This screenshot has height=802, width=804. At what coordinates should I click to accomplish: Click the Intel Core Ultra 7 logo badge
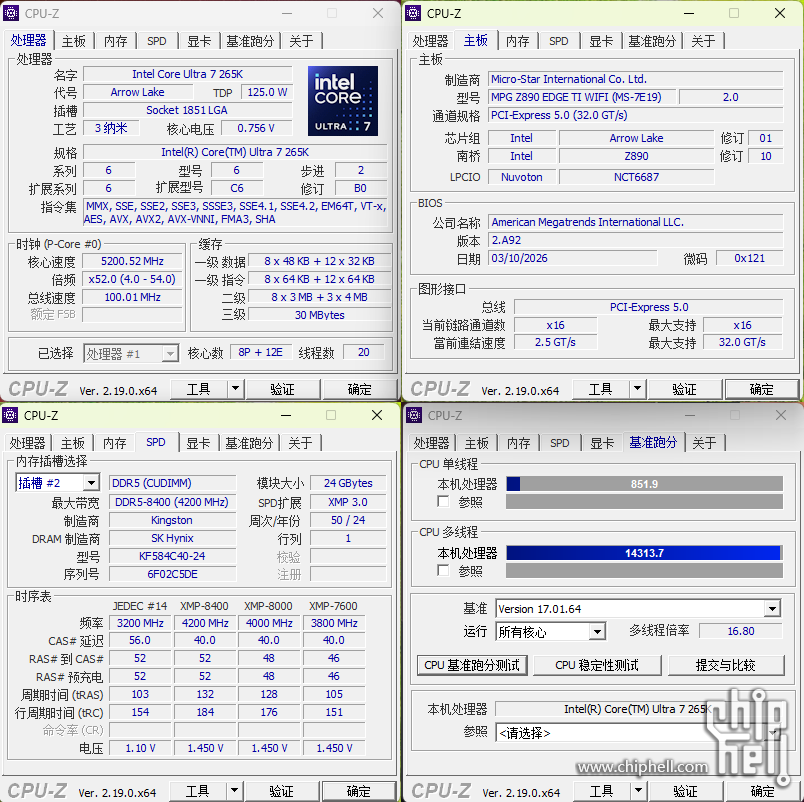(x=342, y=100)
